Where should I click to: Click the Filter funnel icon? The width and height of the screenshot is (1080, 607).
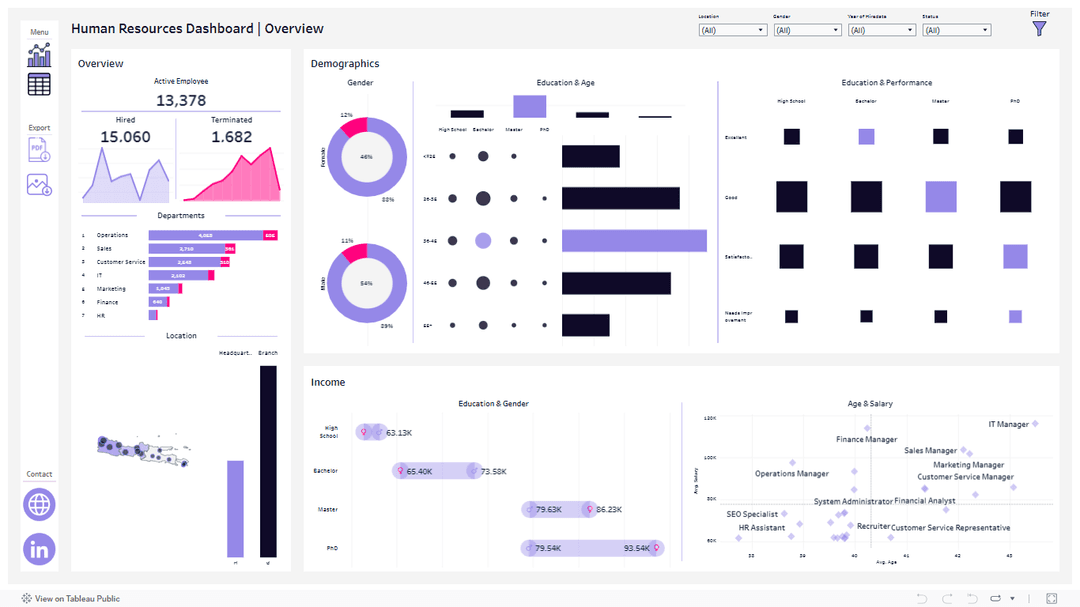tap(1040, 29)
